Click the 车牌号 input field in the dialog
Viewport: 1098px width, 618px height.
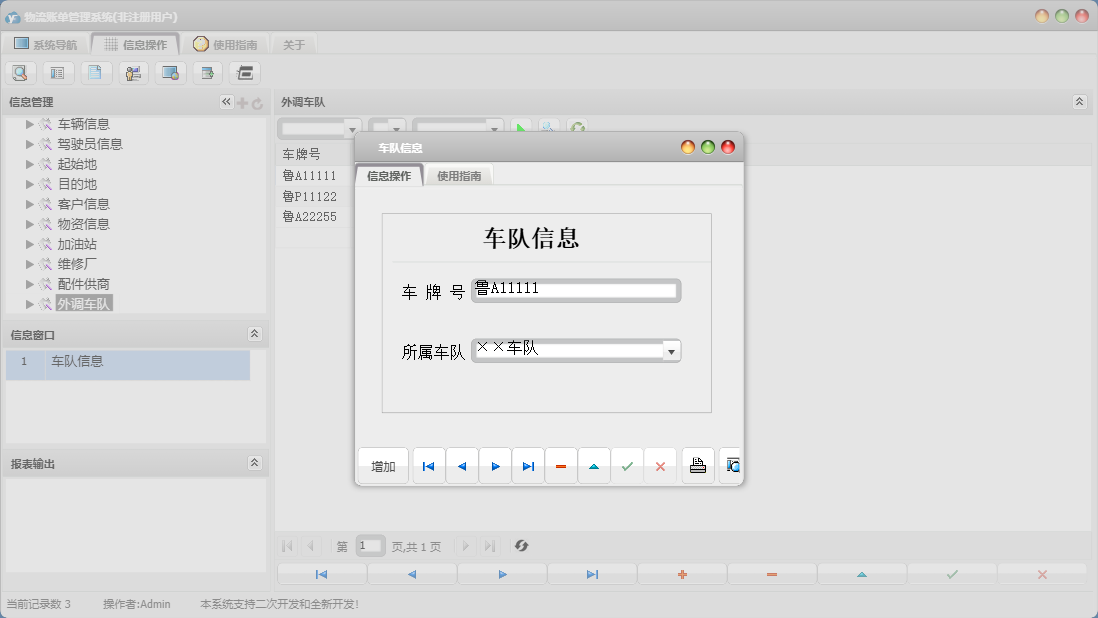(575, 290)
